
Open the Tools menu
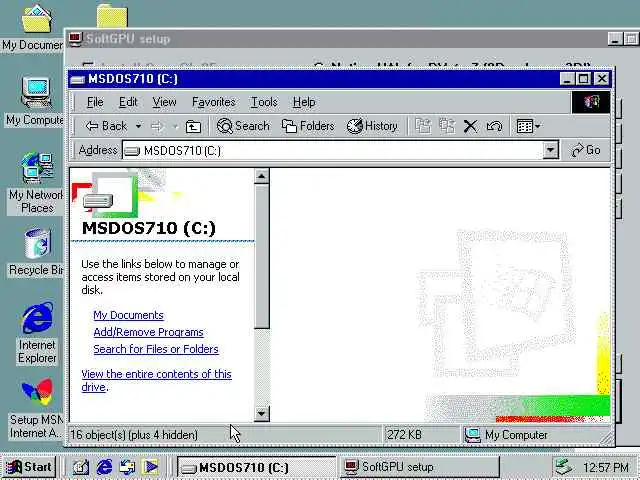(x=264, y=102)
